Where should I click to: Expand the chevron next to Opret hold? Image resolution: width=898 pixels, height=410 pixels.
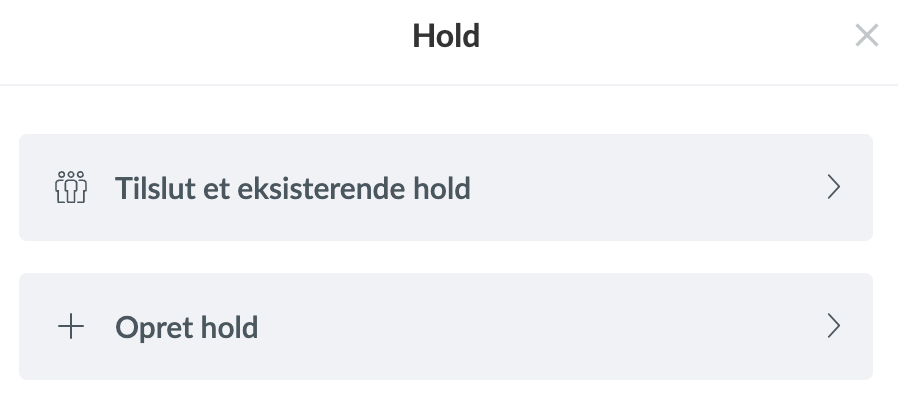(x=834, y=326)
